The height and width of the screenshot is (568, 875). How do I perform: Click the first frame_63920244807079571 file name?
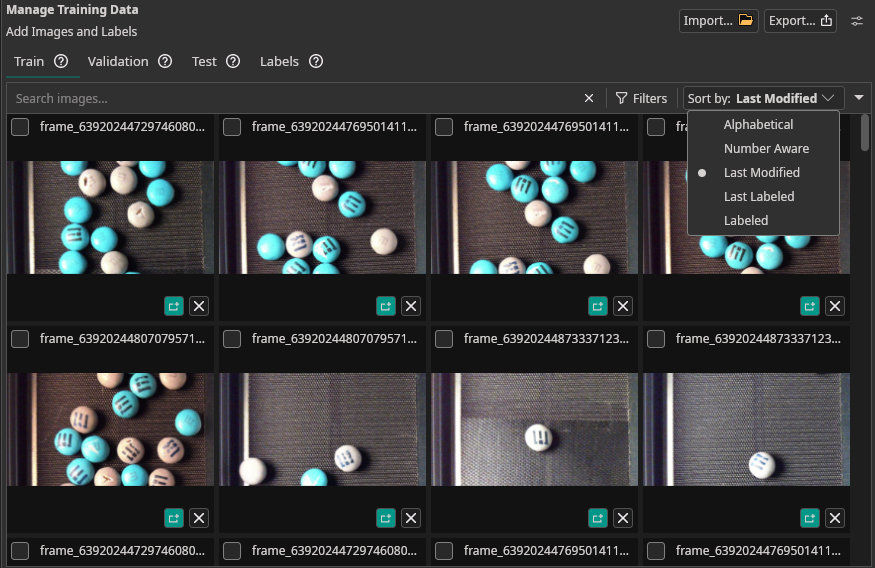pyautogui.click(x=122, y=339)
